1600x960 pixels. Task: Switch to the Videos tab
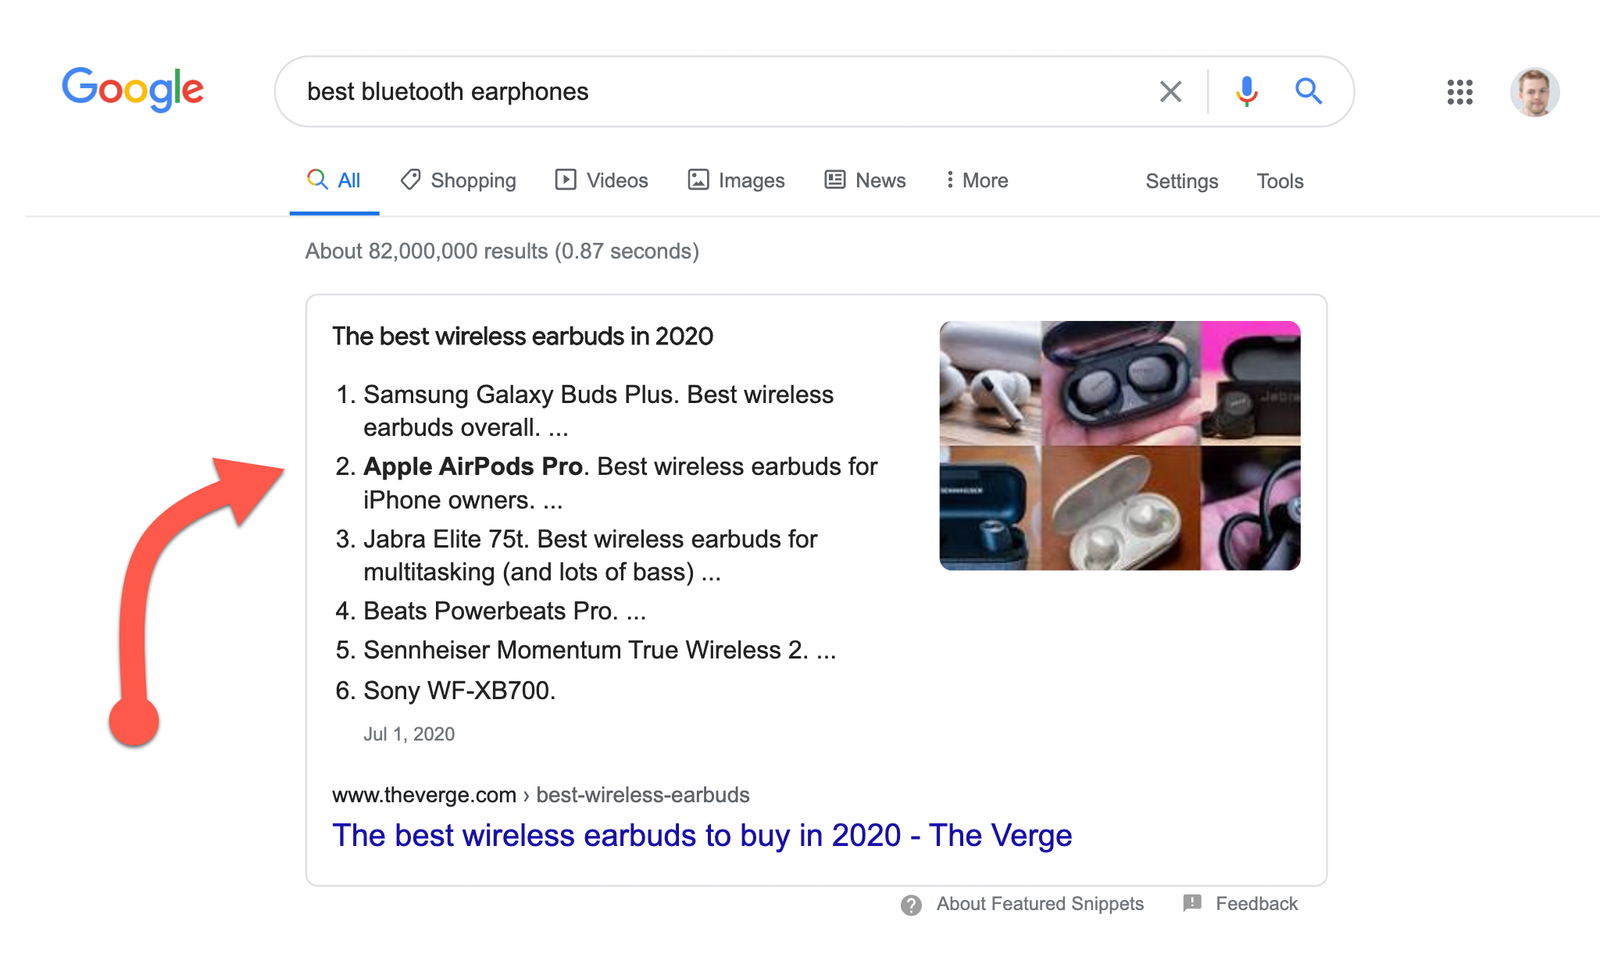602,180
